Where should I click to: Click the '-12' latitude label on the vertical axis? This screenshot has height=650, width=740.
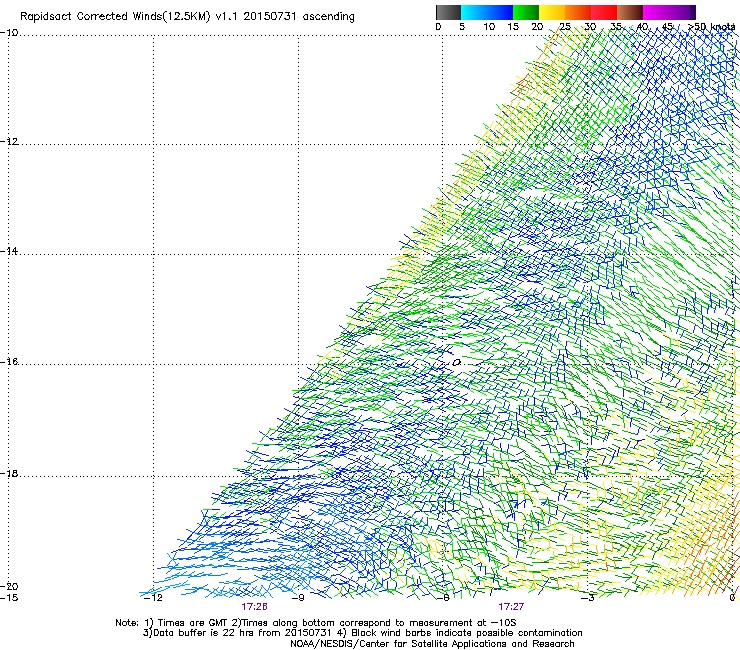coord(9,142)
